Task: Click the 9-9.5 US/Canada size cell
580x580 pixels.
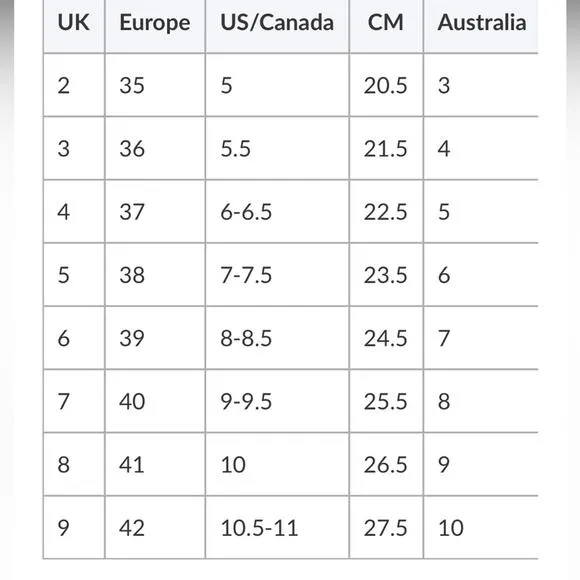Action: [277, 401]
